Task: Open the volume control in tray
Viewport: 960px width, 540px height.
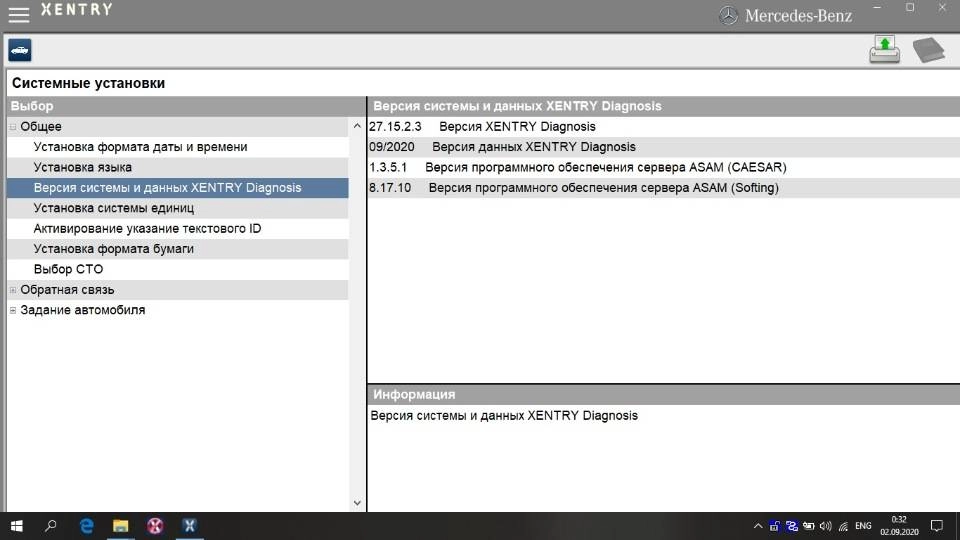Action: (826, 526)
